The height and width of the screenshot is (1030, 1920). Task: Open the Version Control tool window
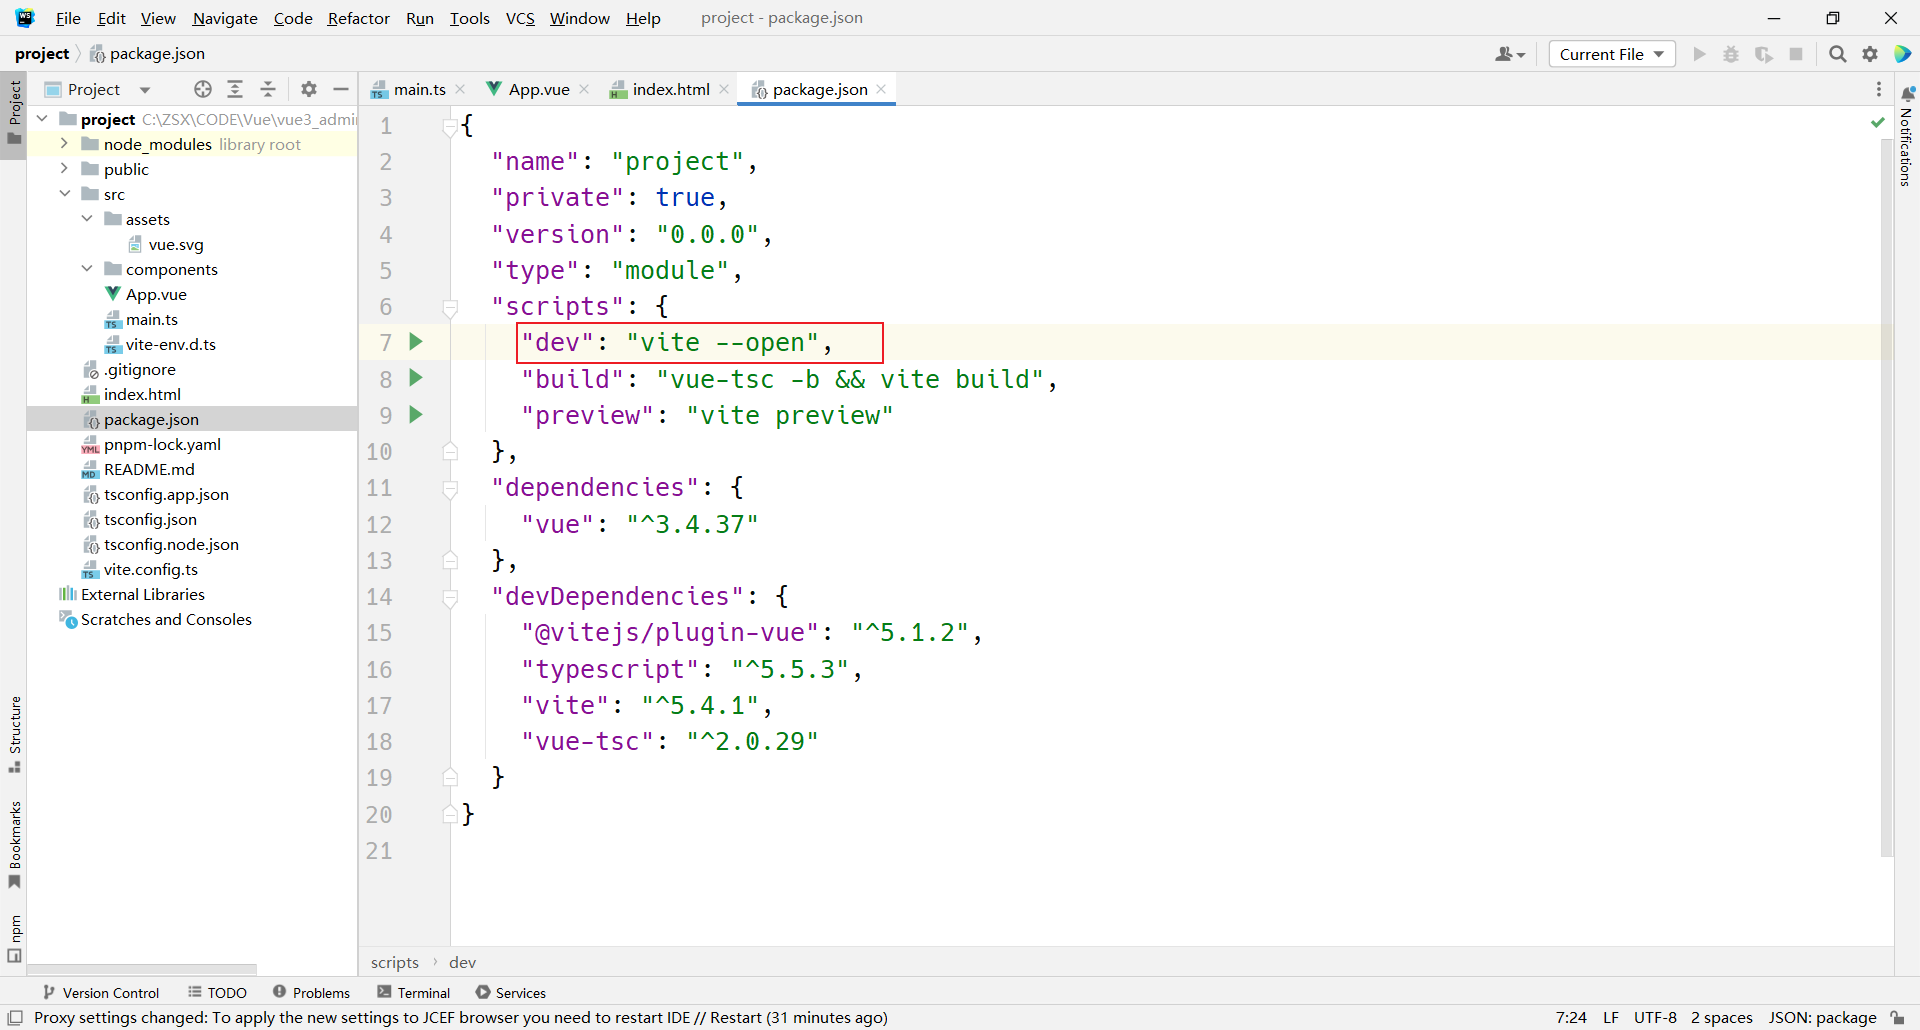pyautogui.click(x=100, y=992)
